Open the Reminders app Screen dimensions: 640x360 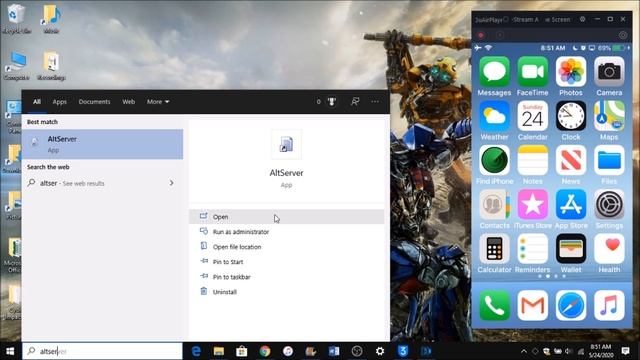533,249
